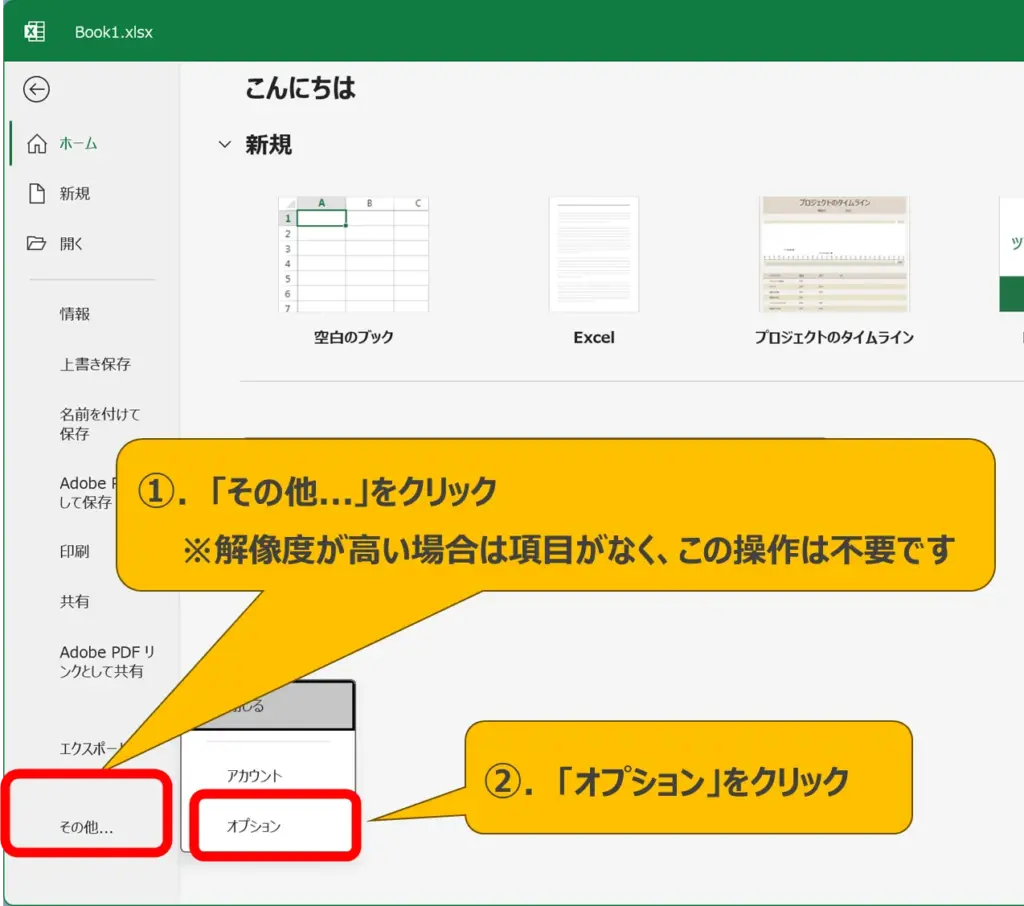The width and height of the screenshot is (1024, 906).
Task: Select エクスポート in the sidebar
Action: pos(92,748)
